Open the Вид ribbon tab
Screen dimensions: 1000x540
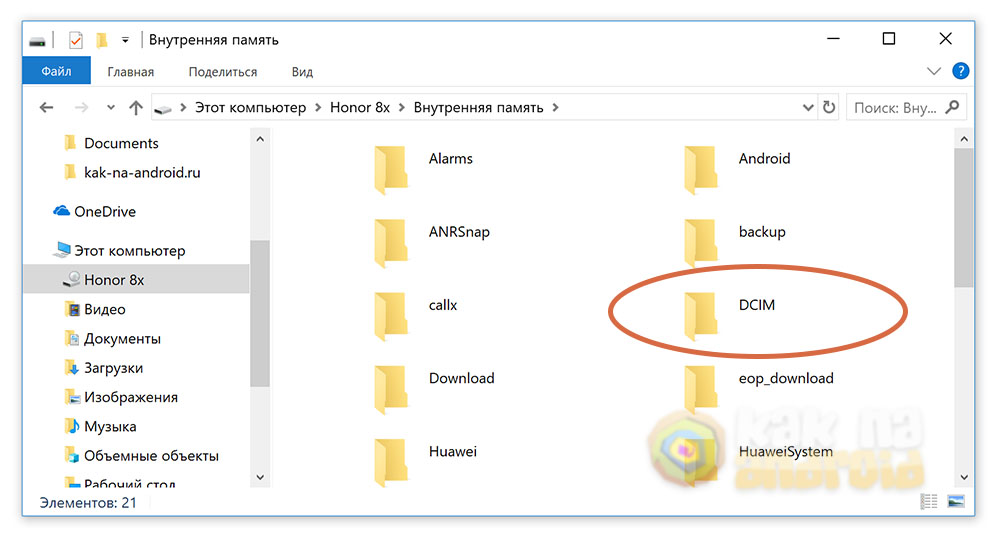302,72
